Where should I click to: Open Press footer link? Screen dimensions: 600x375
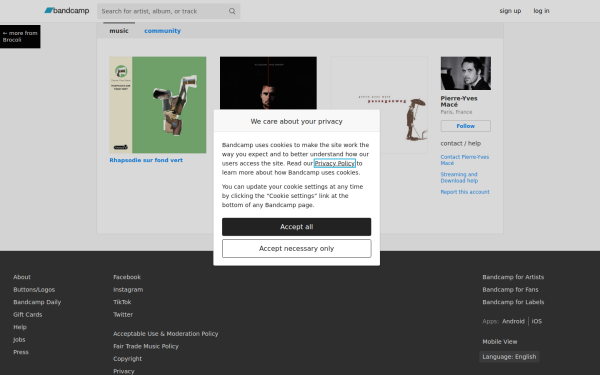point(21,352)
